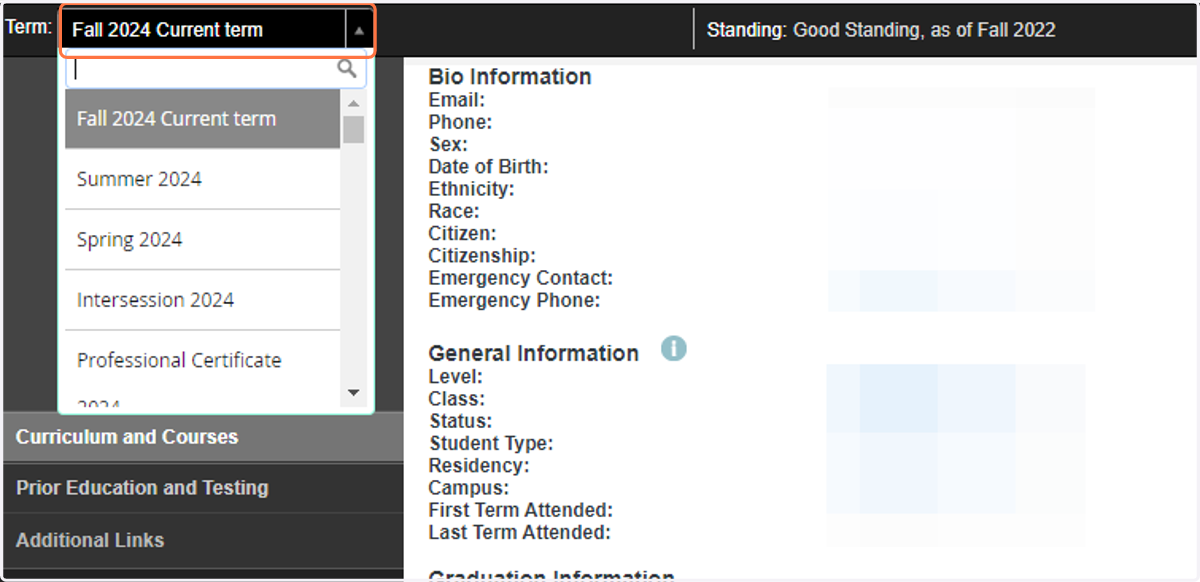Click the term list scroll down arrow
The width and height of the screenshot is (1200, 582).
click(x=353, y=393)
